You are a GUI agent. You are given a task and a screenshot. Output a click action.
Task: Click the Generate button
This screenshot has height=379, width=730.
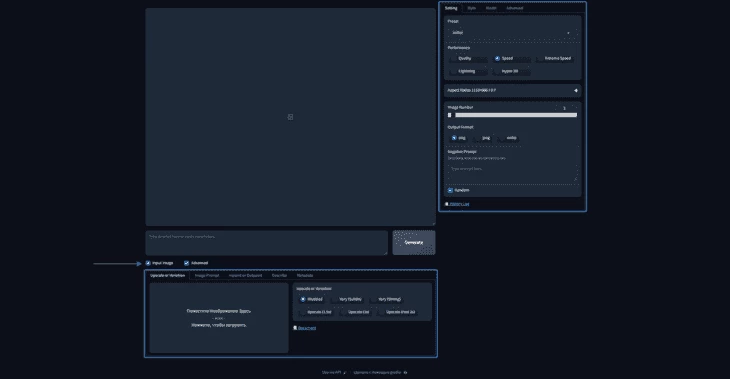[x=414, y=243]
